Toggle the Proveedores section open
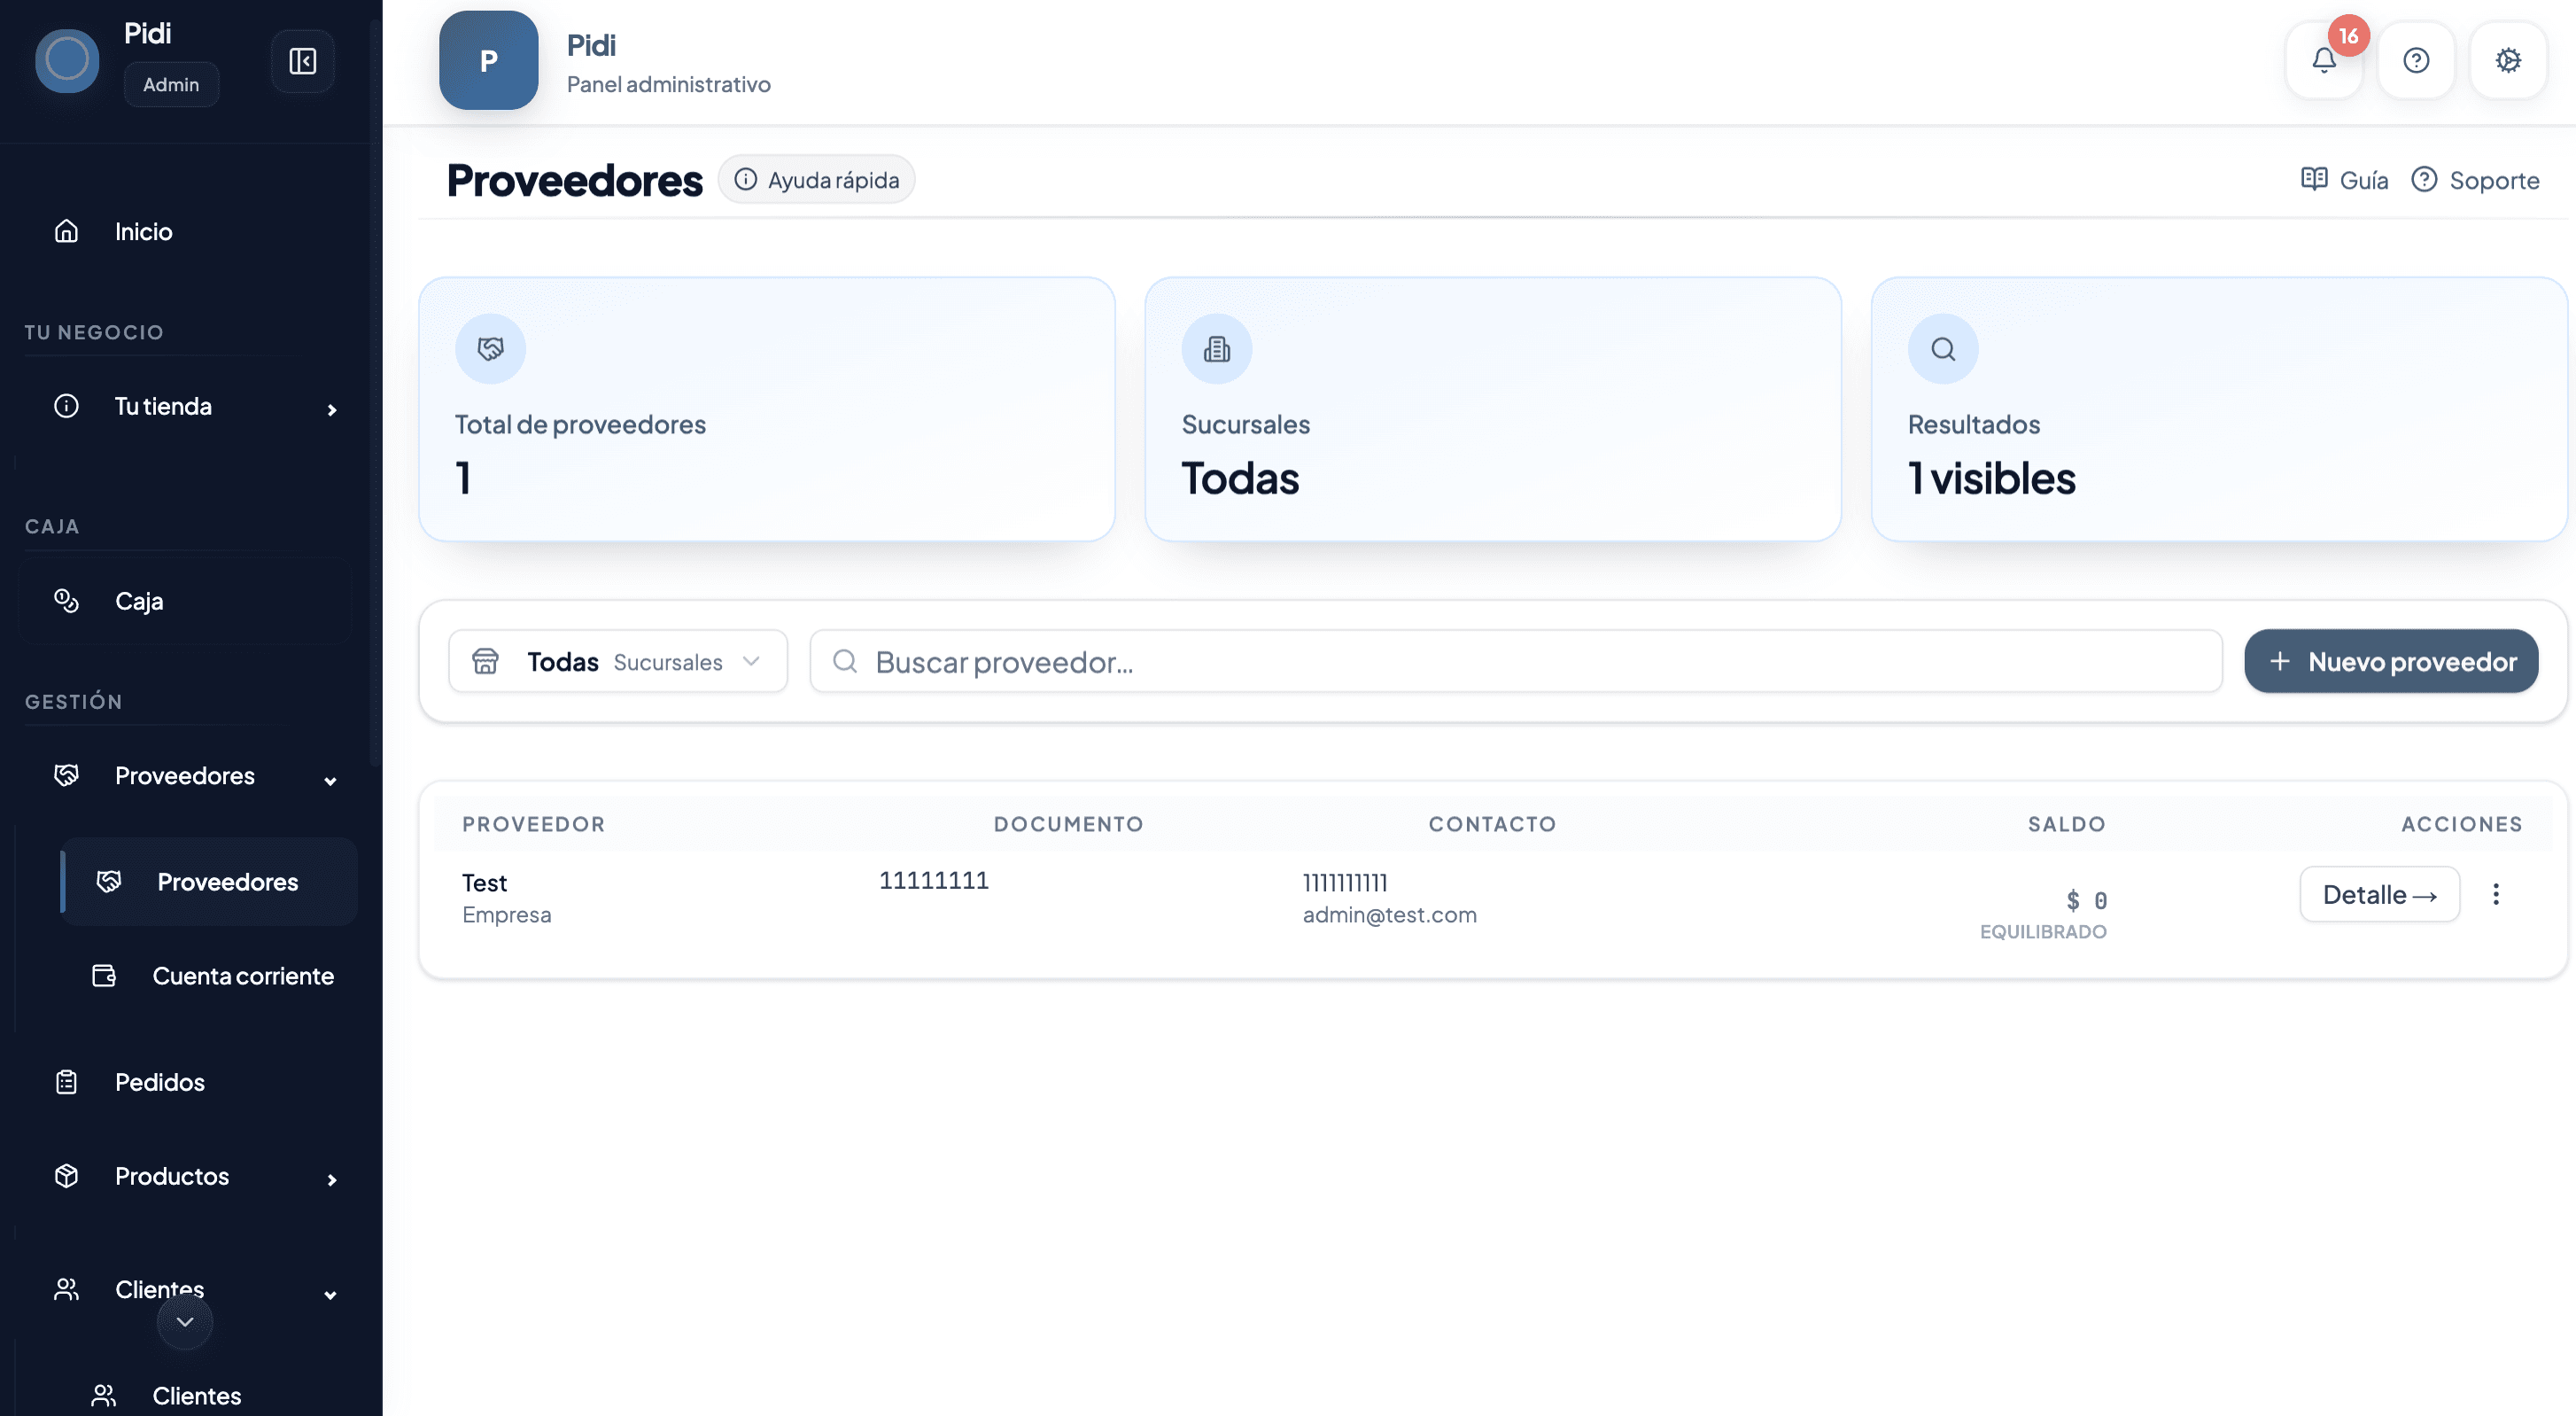Viewport: 2576px width, 1416px height. [x=330, y=779]
